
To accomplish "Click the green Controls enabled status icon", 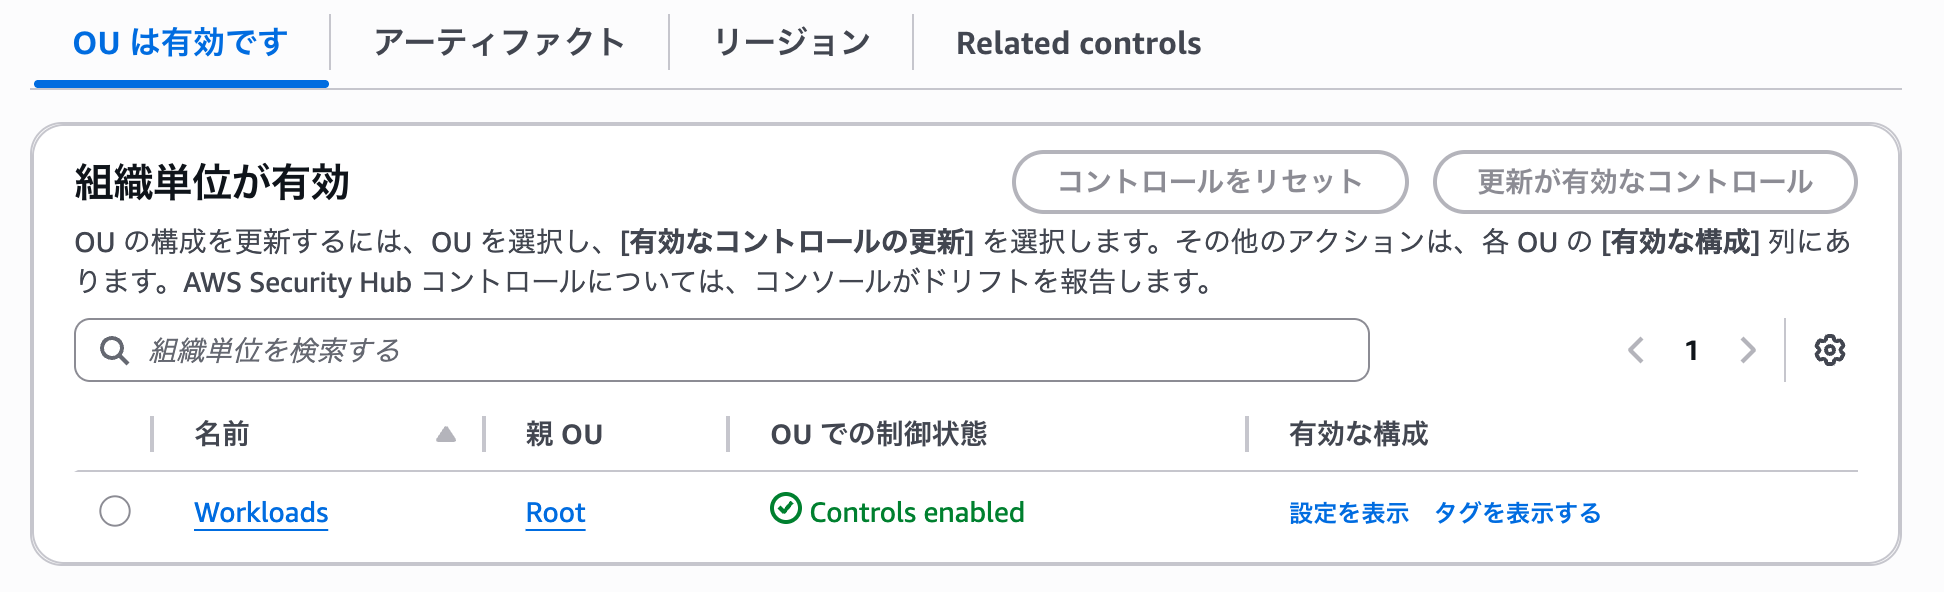I will click(x=784, y=511).
